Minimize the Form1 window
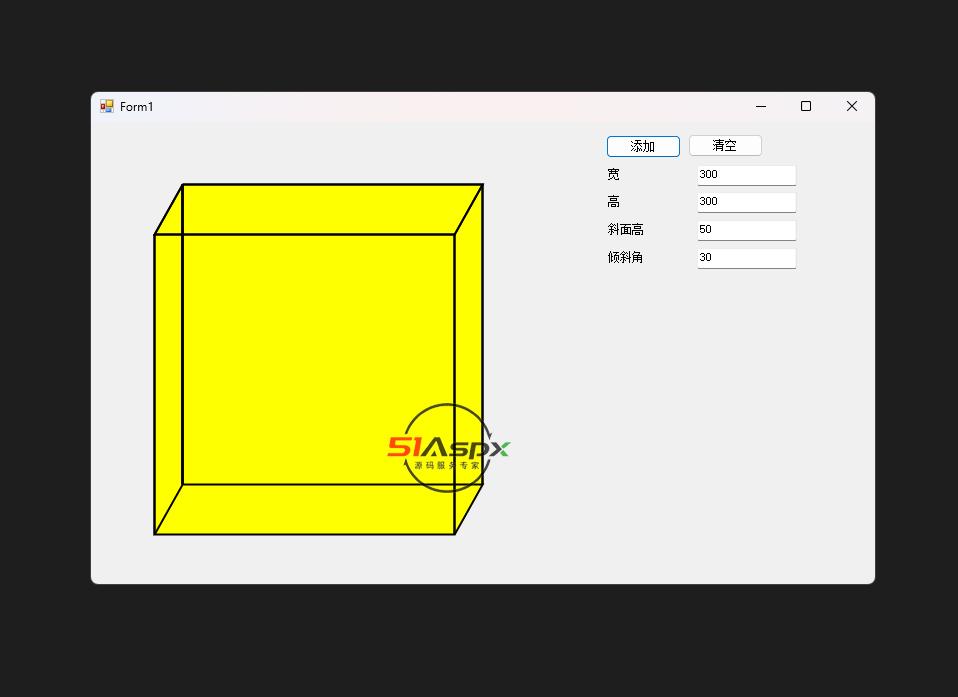This screenshot has height=697, width=958. (761, 106)
